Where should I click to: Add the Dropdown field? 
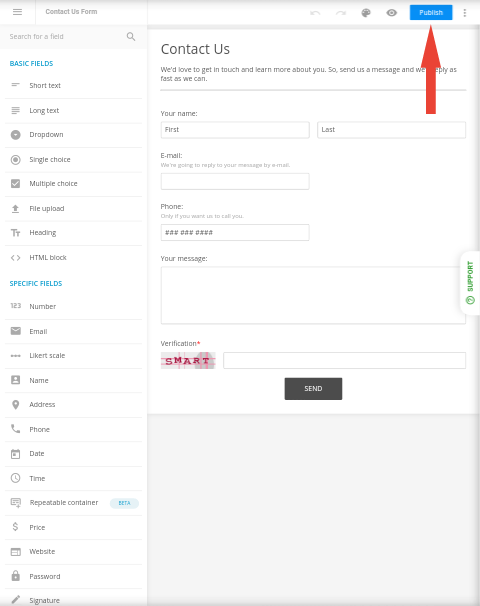pyautogui.click(x=73, y=135)
